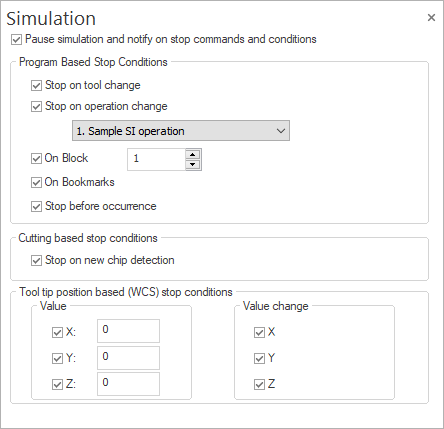Toggle Stop before occurrence checkbox
The image size is (444, 429).
coord(36,206)
